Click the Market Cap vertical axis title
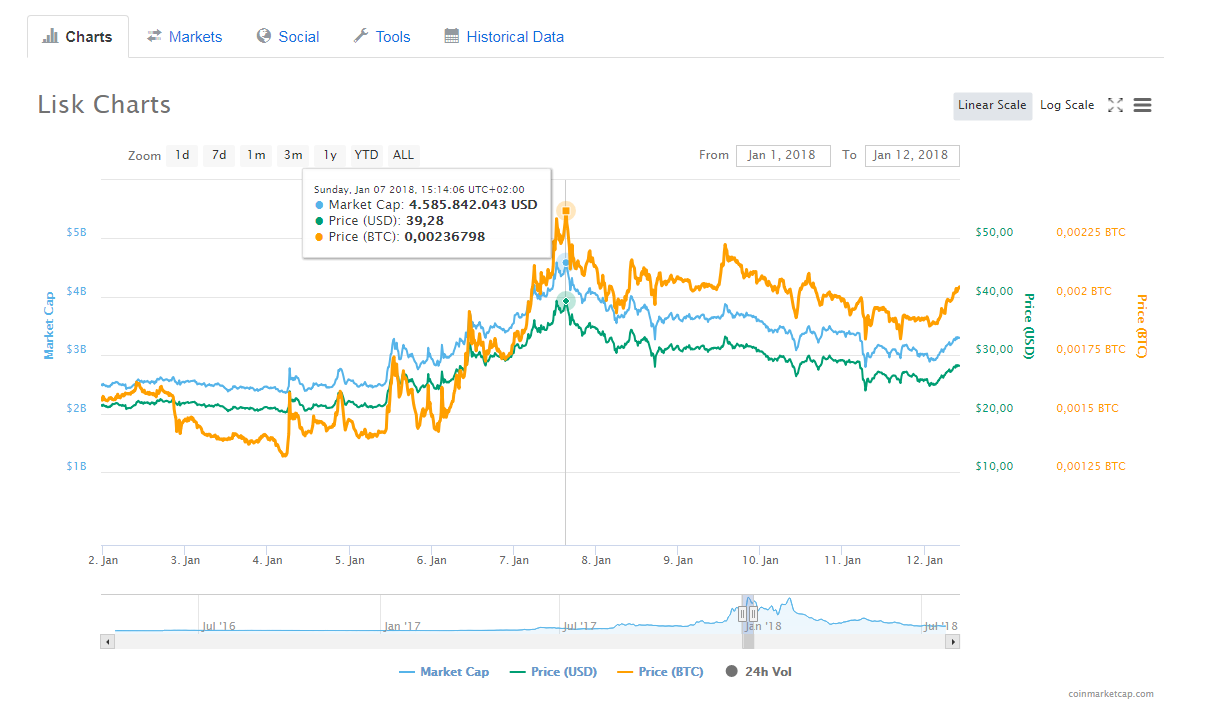The width and height of the screenshot is (1212, 712). (47, 326)
